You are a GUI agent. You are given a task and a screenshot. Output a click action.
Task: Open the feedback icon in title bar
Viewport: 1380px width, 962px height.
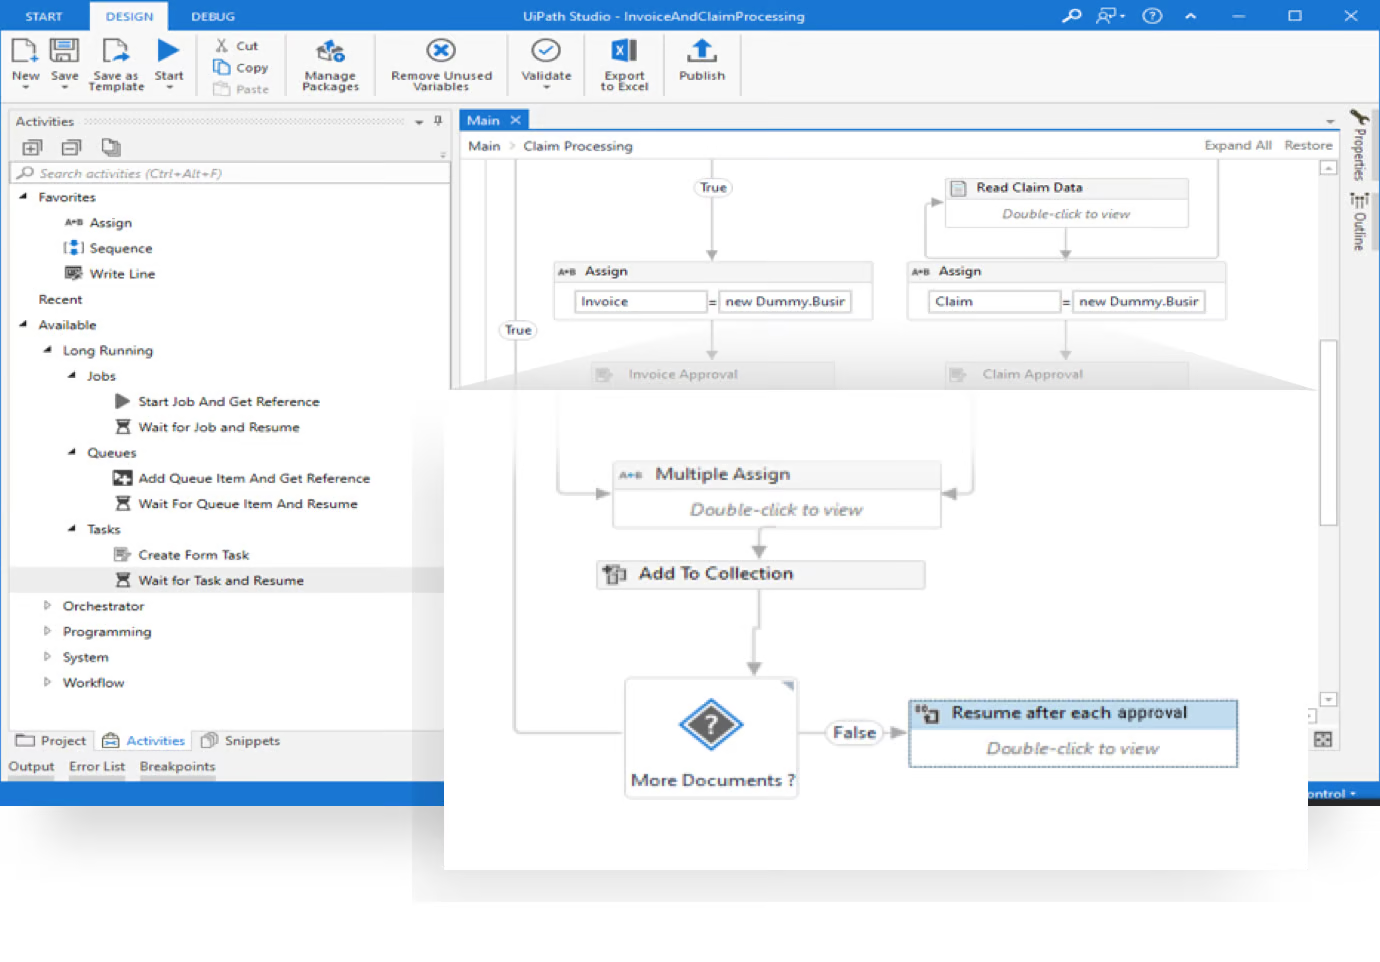(x=1109, y=16)
